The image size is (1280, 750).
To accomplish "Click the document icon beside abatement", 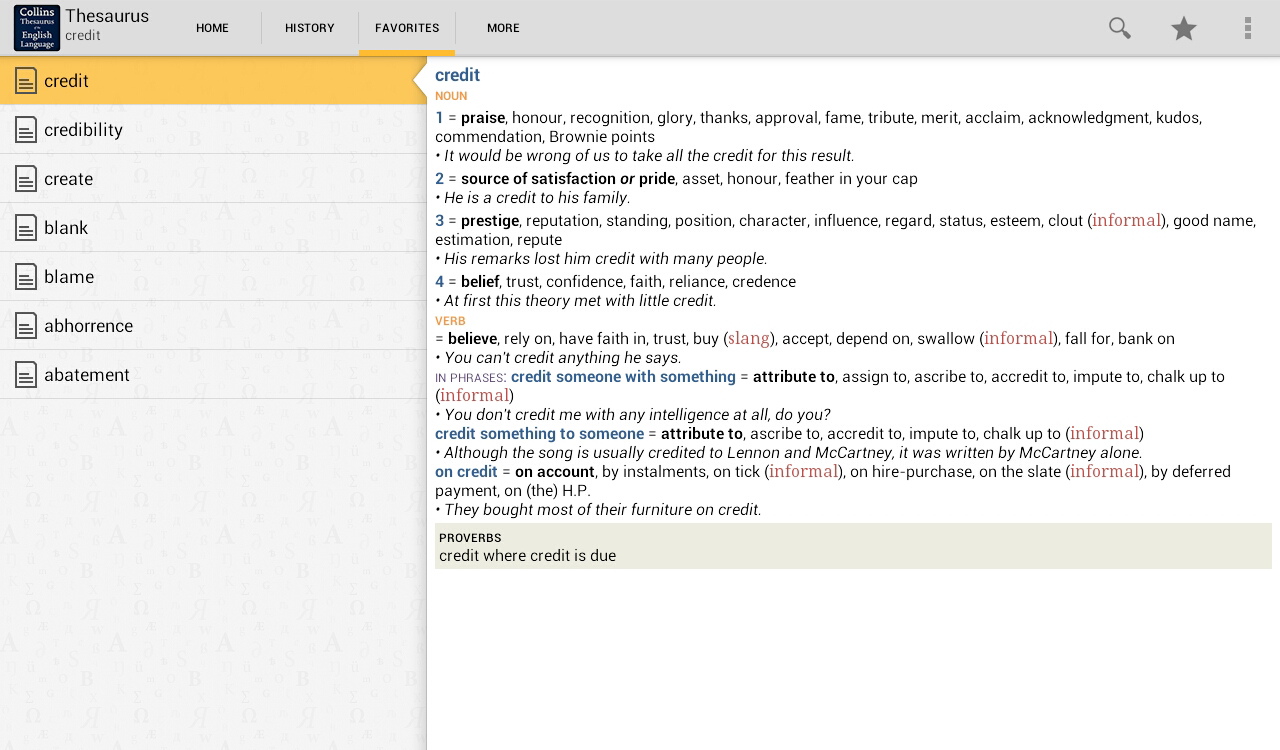I will [26, 375].
